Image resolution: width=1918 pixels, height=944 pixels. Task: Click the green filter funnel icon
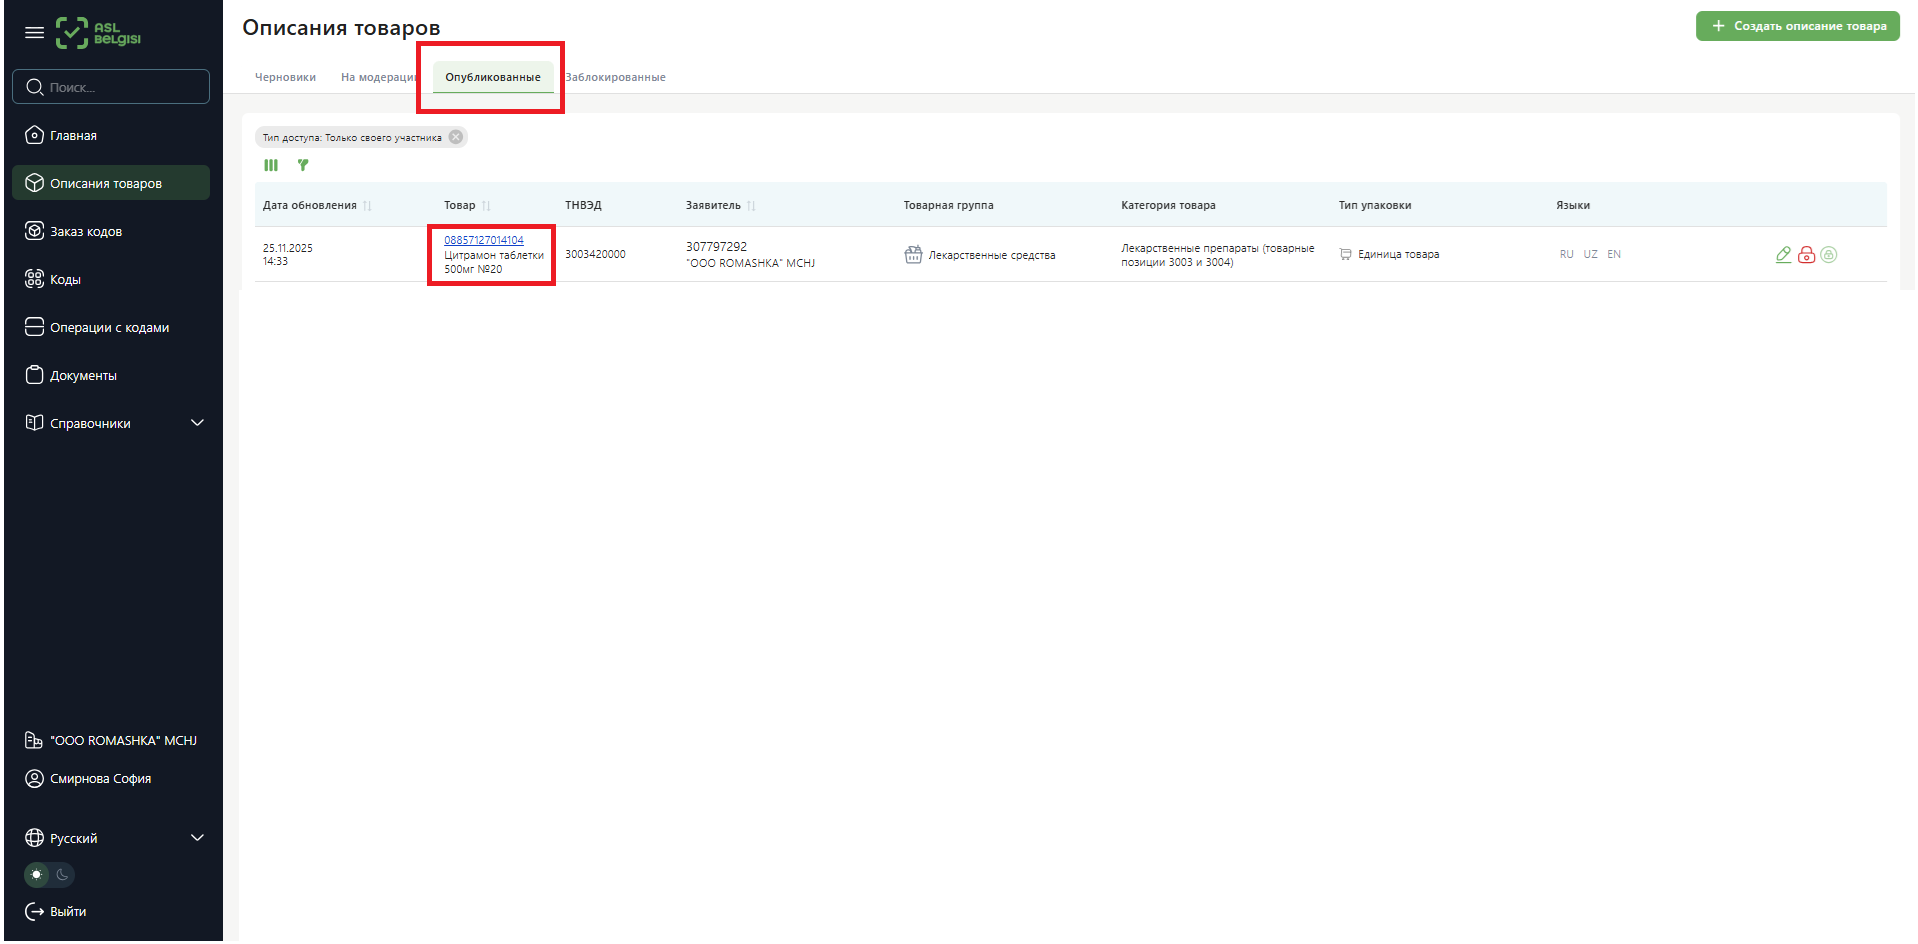(303, 166)
